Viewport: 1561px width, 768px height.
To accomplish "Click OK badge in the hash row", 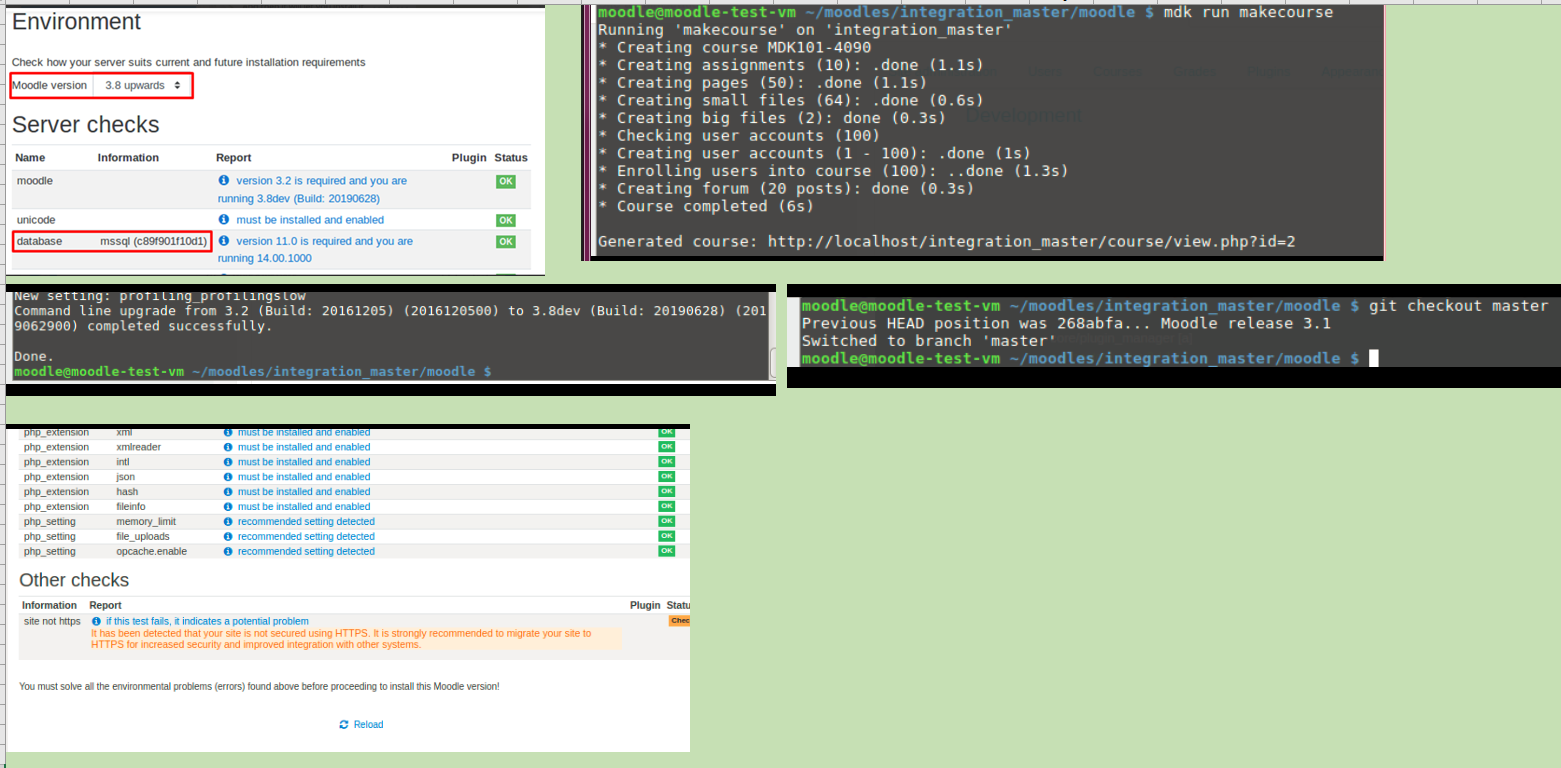I will (666, 492).
